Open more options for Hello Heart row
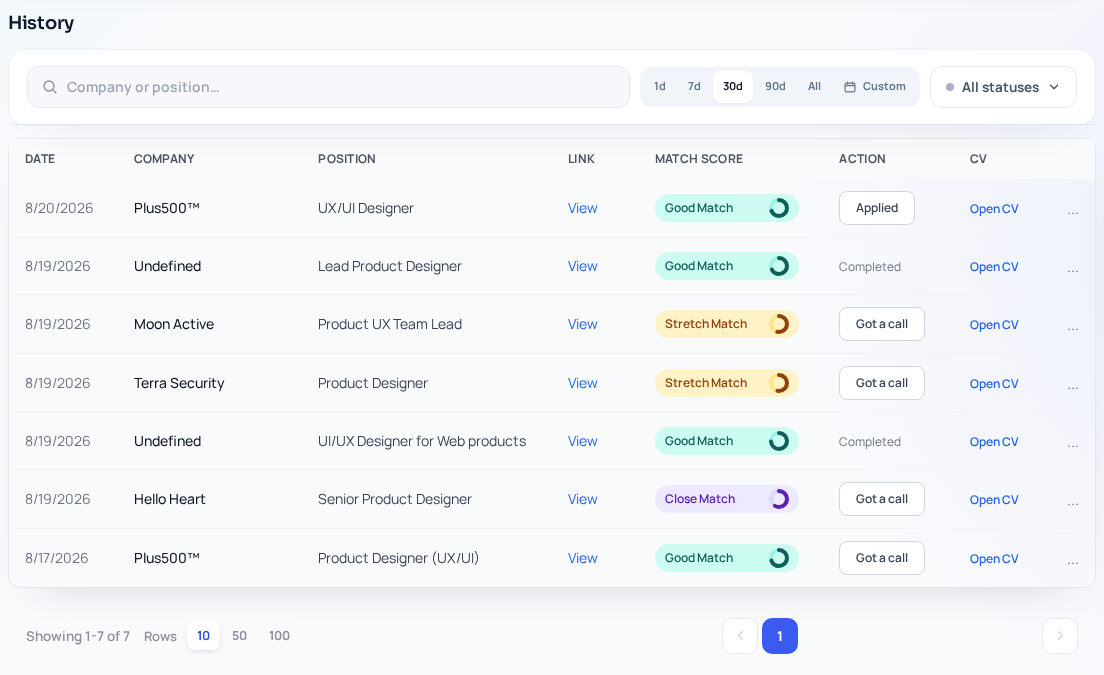The width and height of the screenshot is (1104, 675). click(x=1072, y=503)
